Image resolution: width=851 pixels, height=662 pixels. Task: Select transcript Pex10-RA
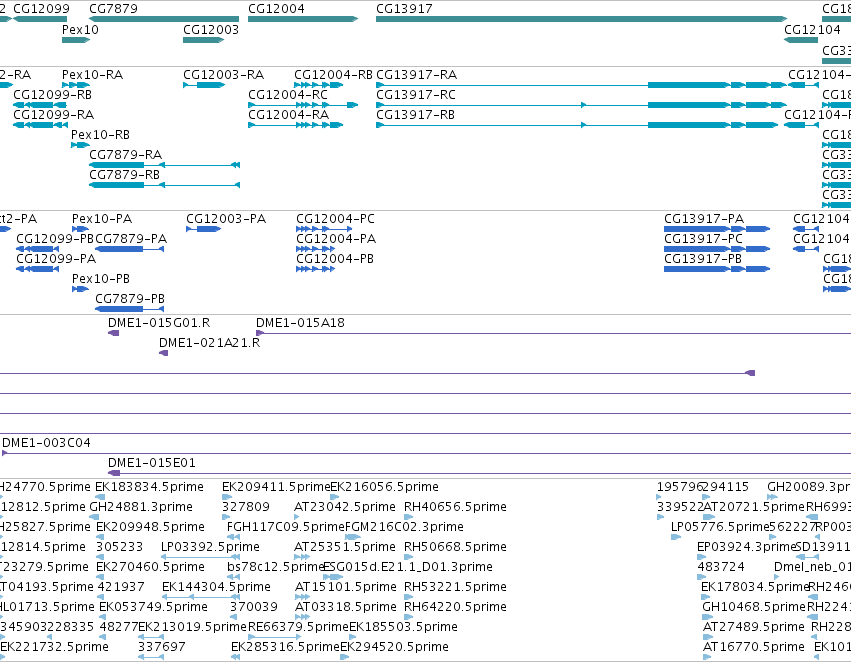[76, 85]
